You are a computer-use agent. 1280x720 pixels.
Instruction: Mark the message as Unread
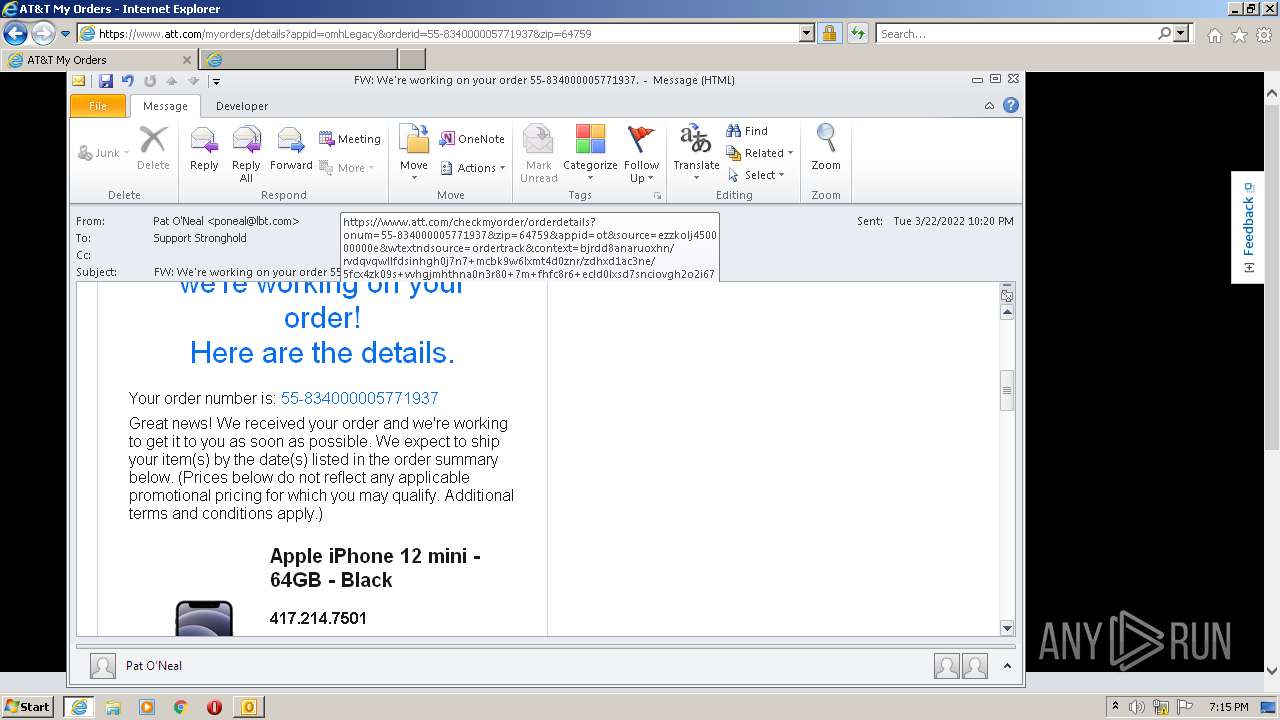(538, 154)
